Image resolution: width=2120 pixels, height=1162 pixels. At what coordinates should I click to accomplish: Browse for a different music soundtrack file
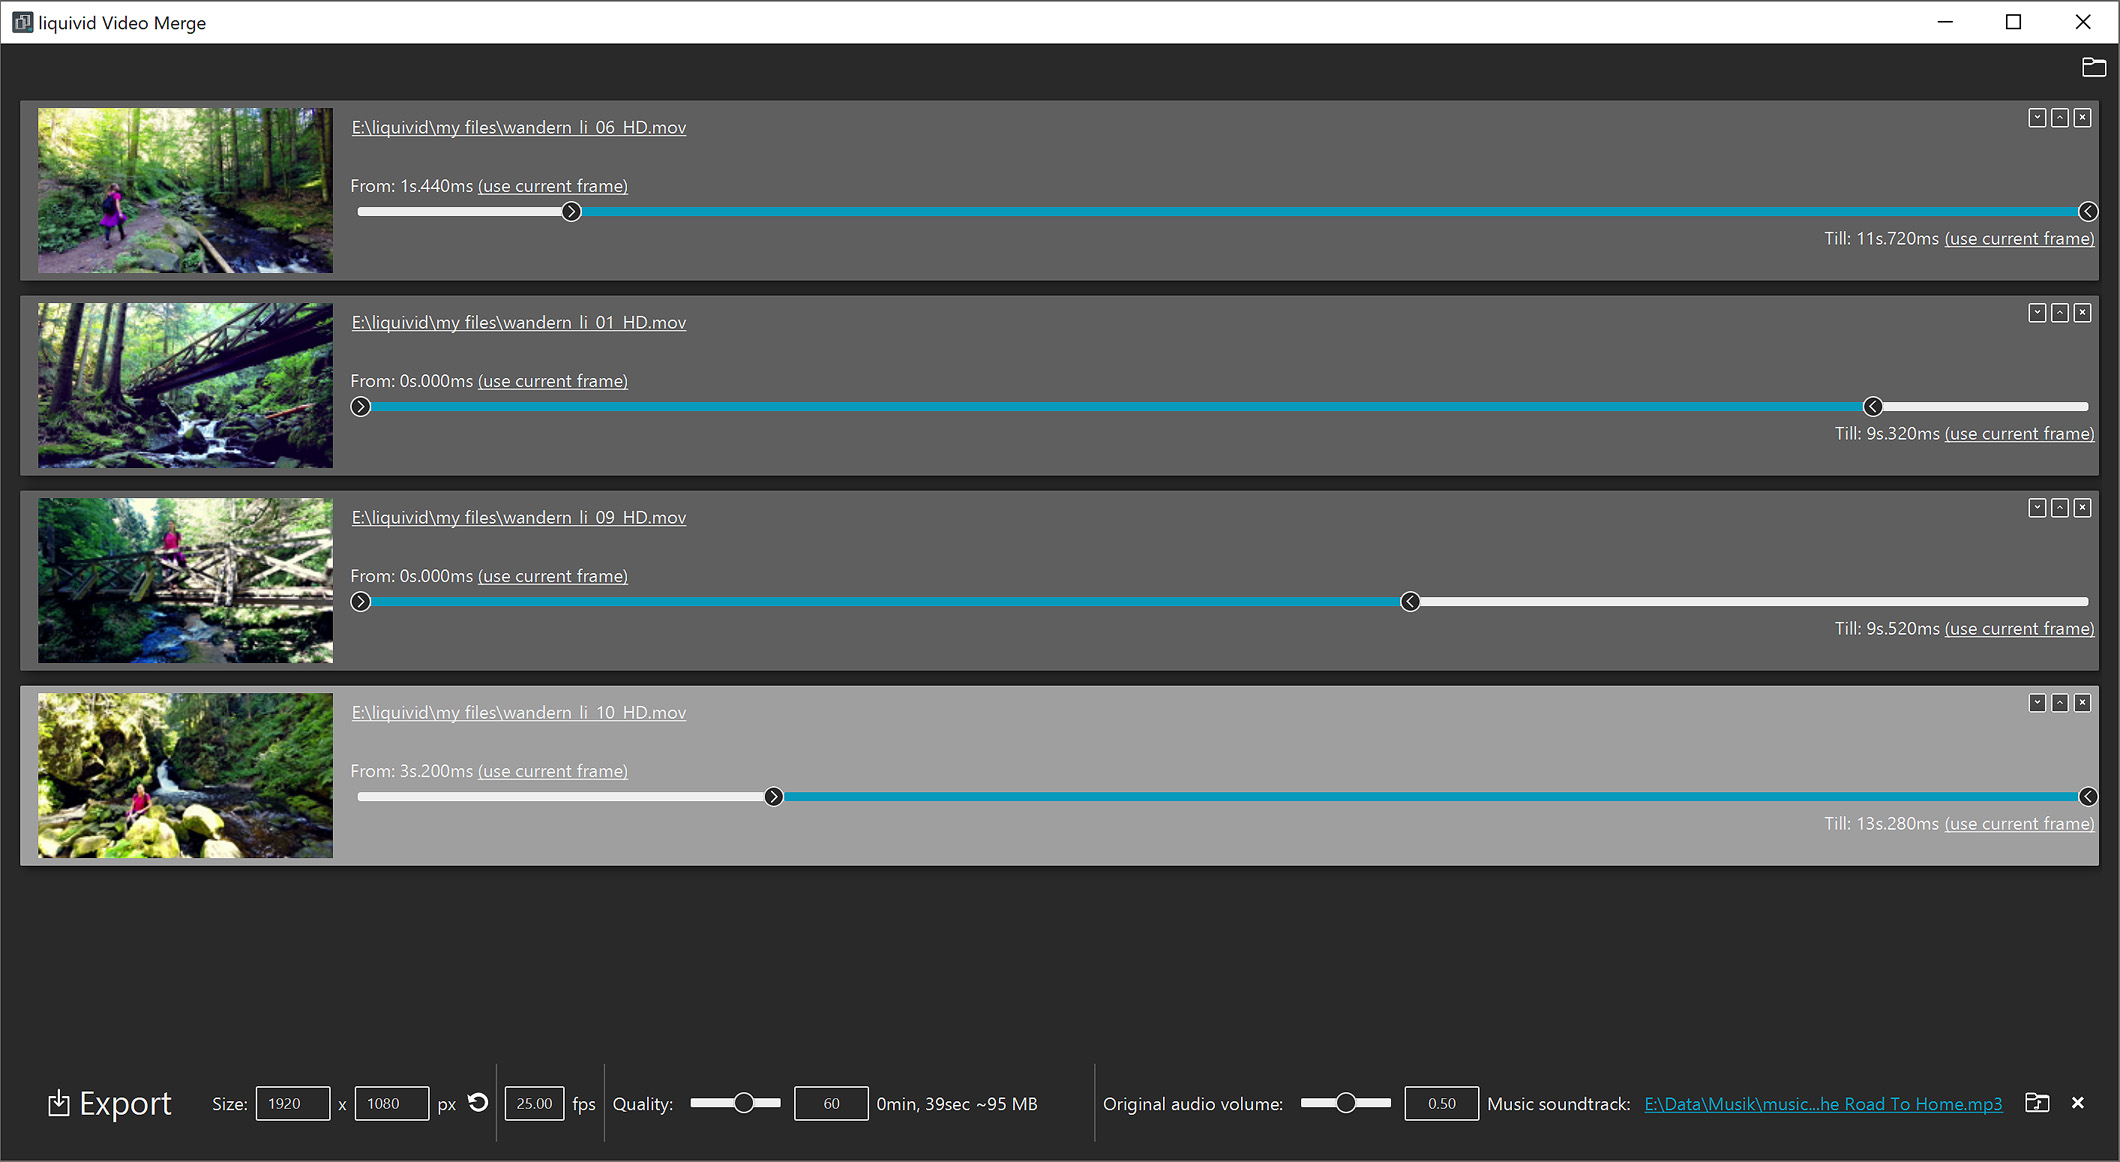click(x=2037, y=1103)
